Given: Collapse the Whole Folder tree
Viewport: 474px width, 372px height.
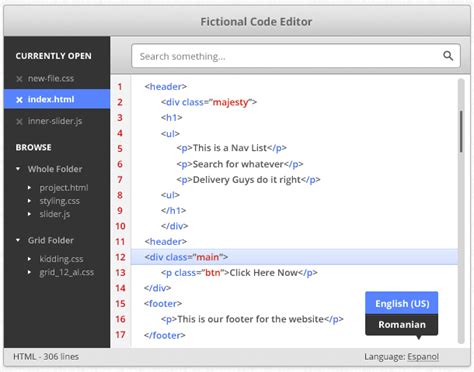Looking at the screenshot, I should [18, 169].
